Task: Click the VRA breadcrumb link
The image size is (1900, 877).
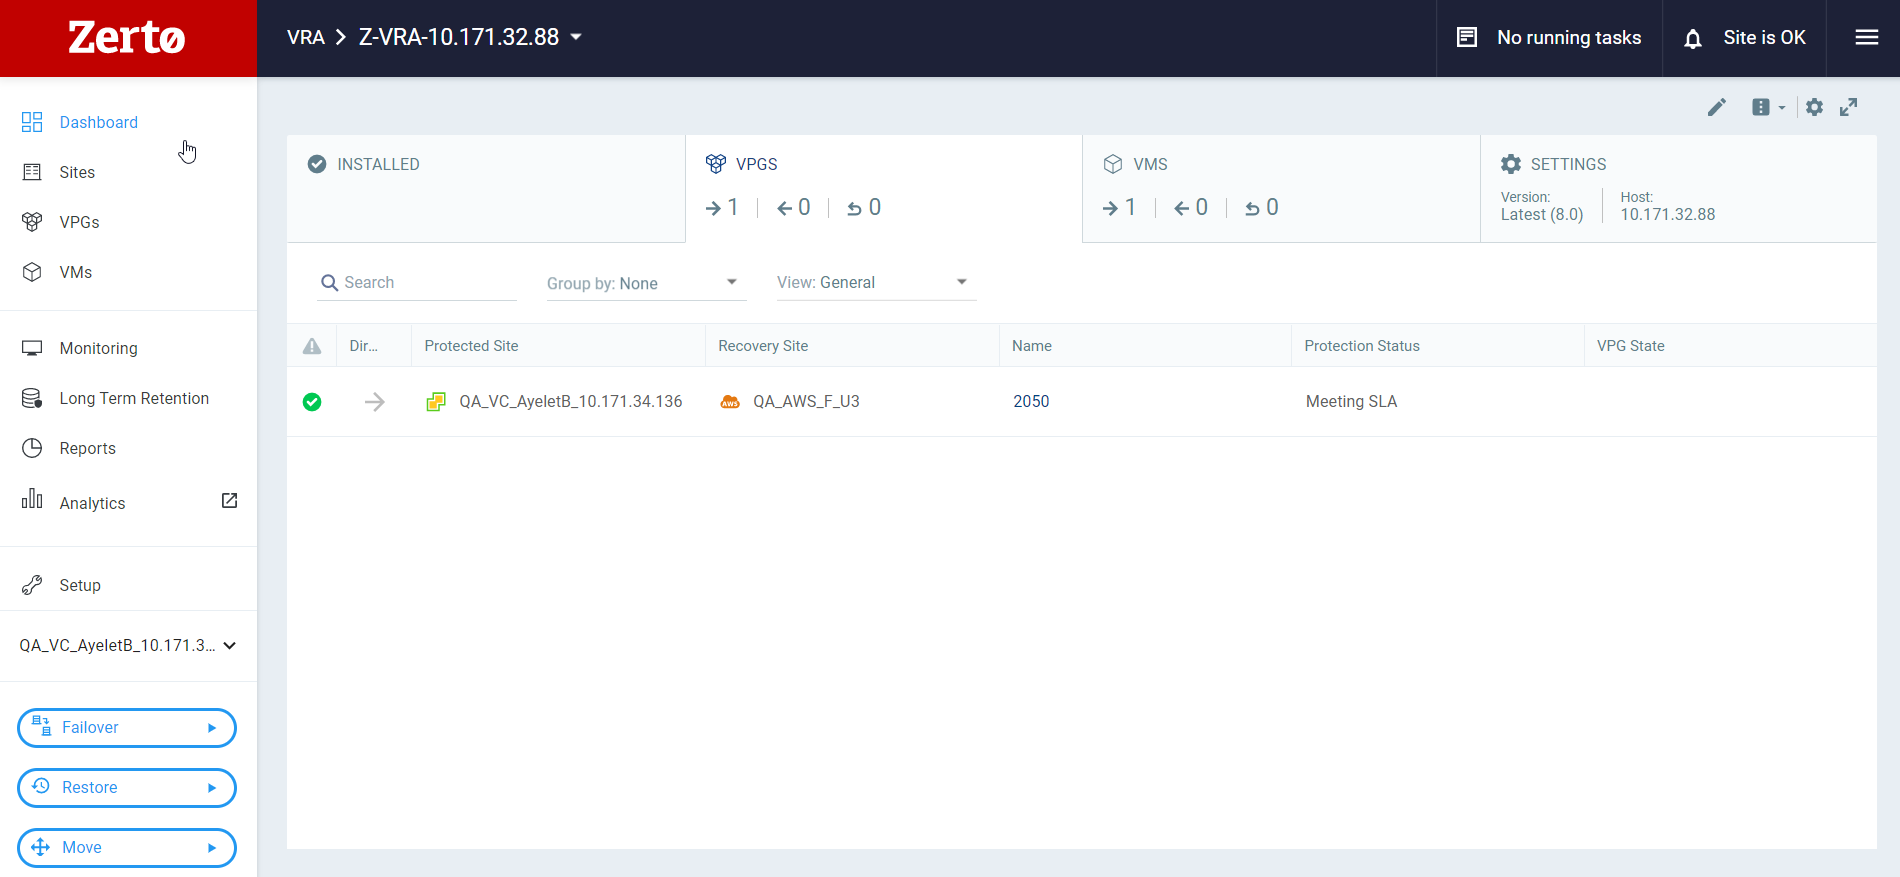Action: pos(306,37)
